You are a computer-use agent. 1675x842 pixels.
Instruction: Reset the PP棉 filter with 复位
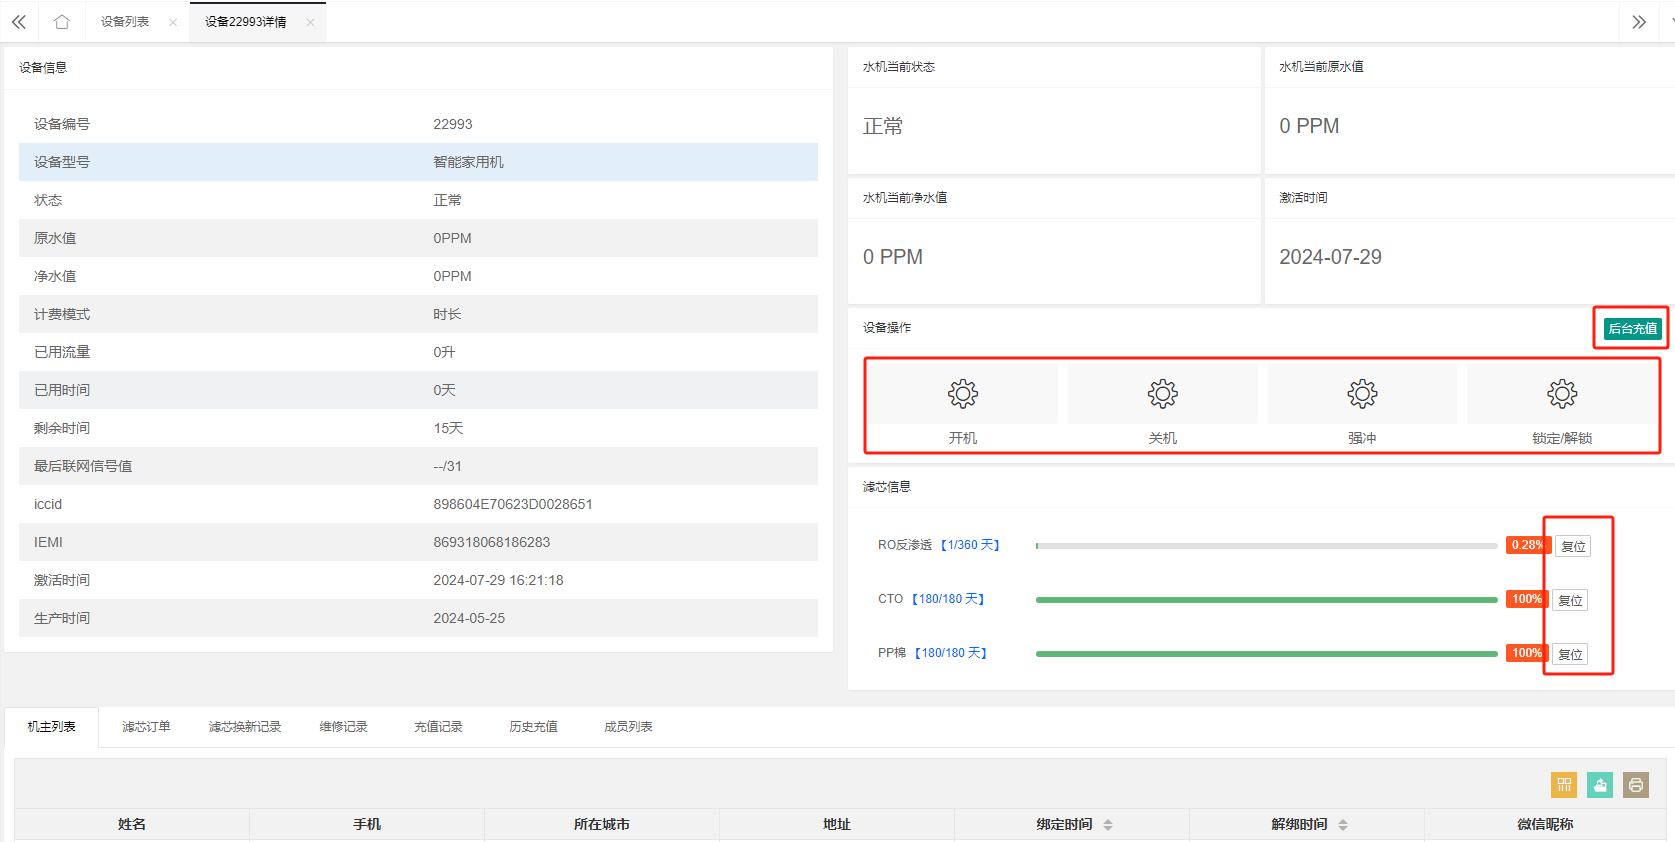click(x=1570, y=654)
